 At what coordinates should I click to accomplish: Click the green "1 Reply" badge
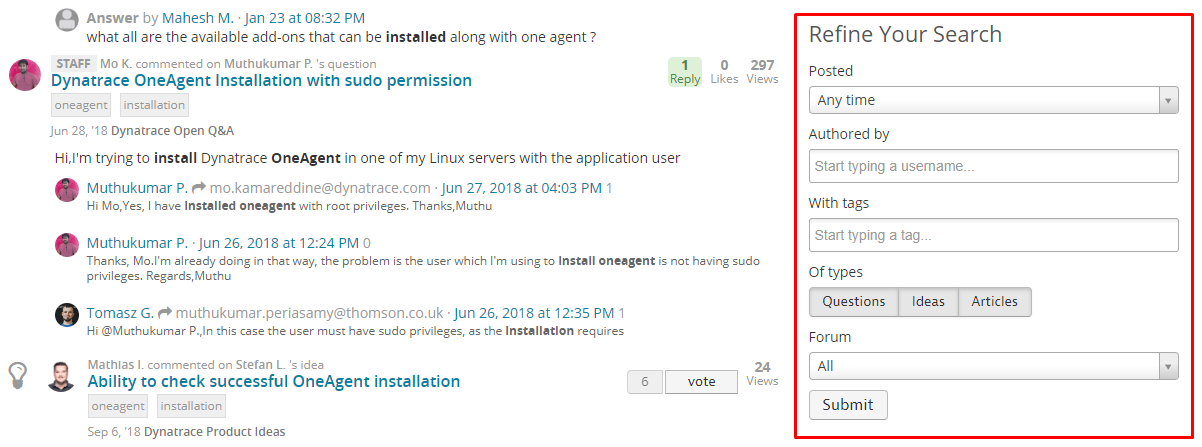[685, 72]
